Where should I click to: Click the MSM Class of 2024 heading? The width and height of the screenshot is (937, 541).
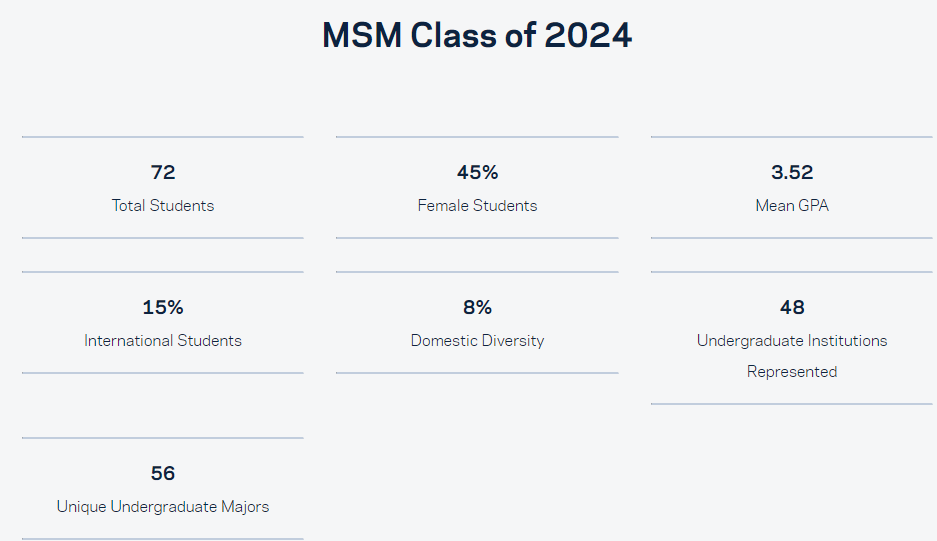477,35
